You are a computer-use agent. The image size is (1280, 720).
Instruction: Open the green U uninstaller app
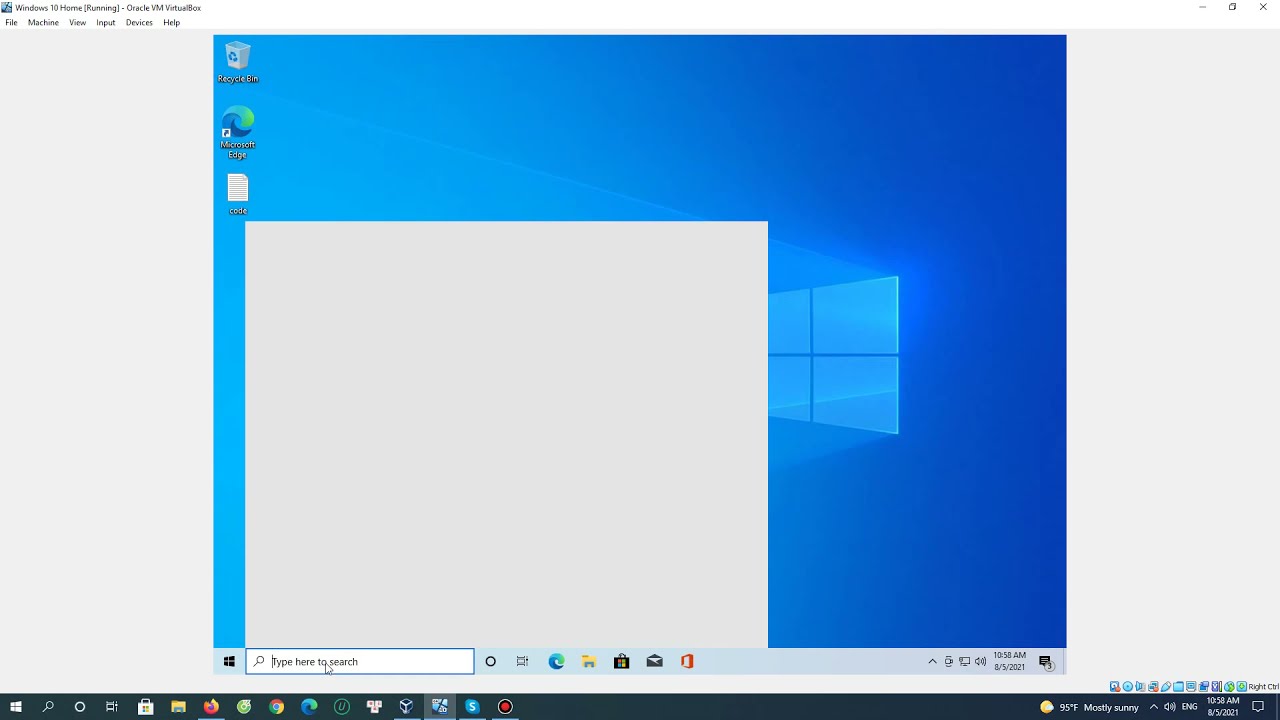coord(342,706)
